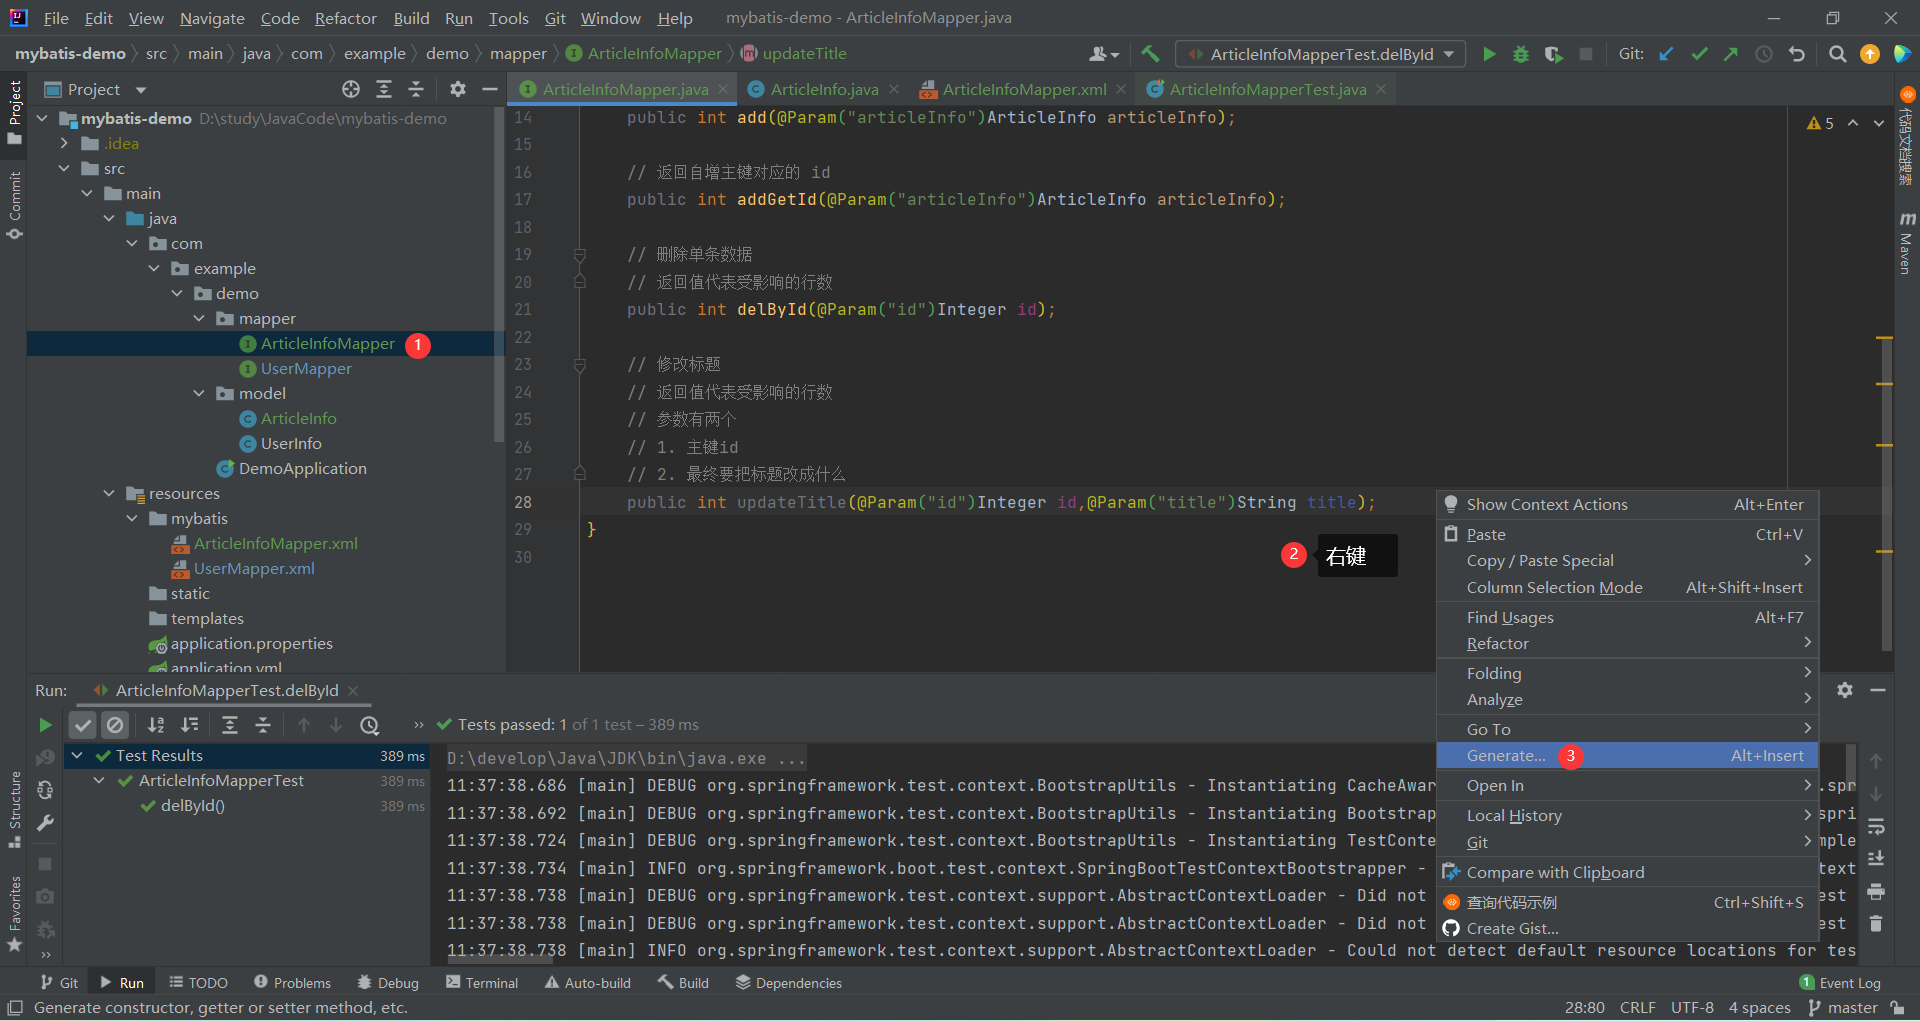Toggle the Commit tool window sidebar button
1920x1021 pixels.
click(x=14, y=205)
